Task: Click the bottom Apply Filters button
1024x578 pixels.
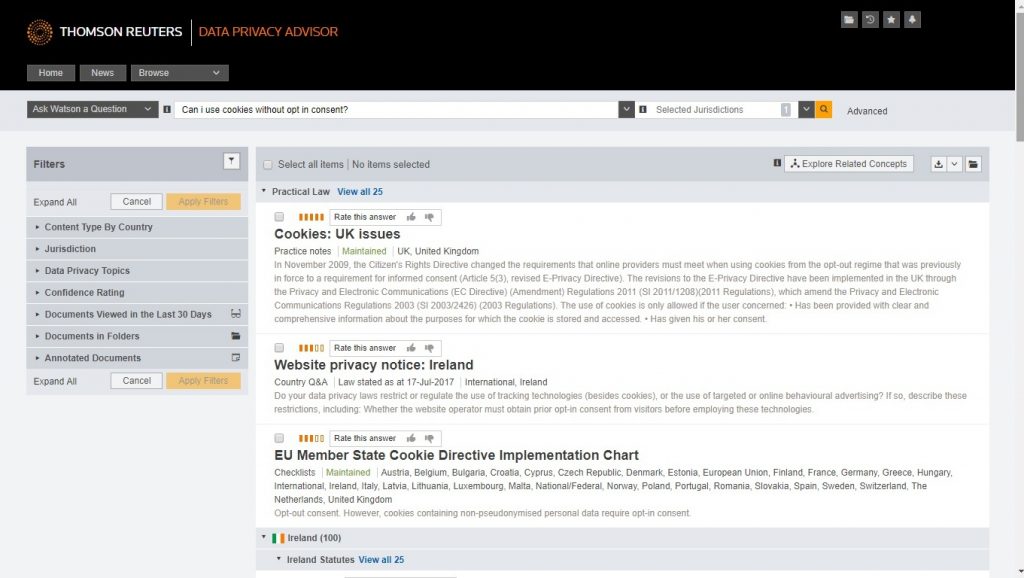Action: tap(203, 381)
